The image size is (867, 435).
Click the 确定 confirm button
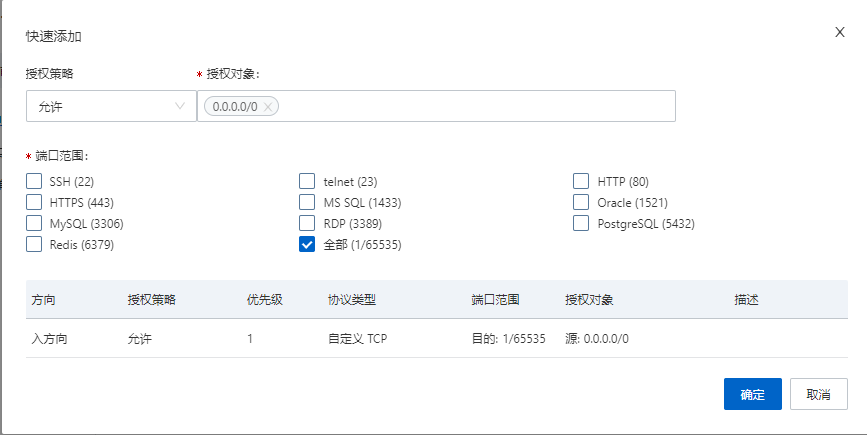tap(752, 394)
